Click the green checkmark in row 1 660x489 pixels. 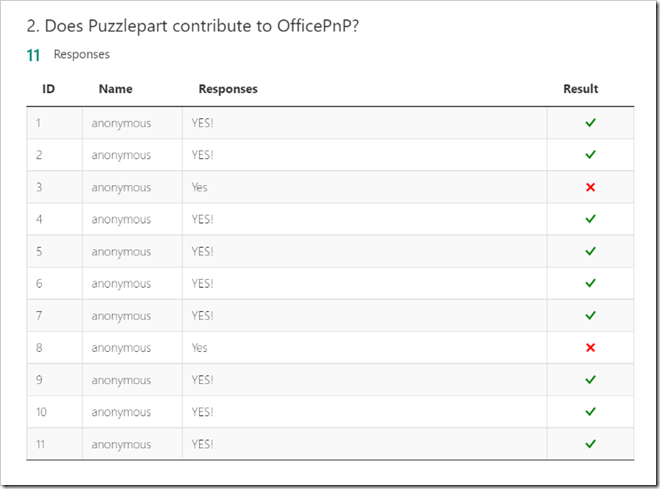(590, 123)
